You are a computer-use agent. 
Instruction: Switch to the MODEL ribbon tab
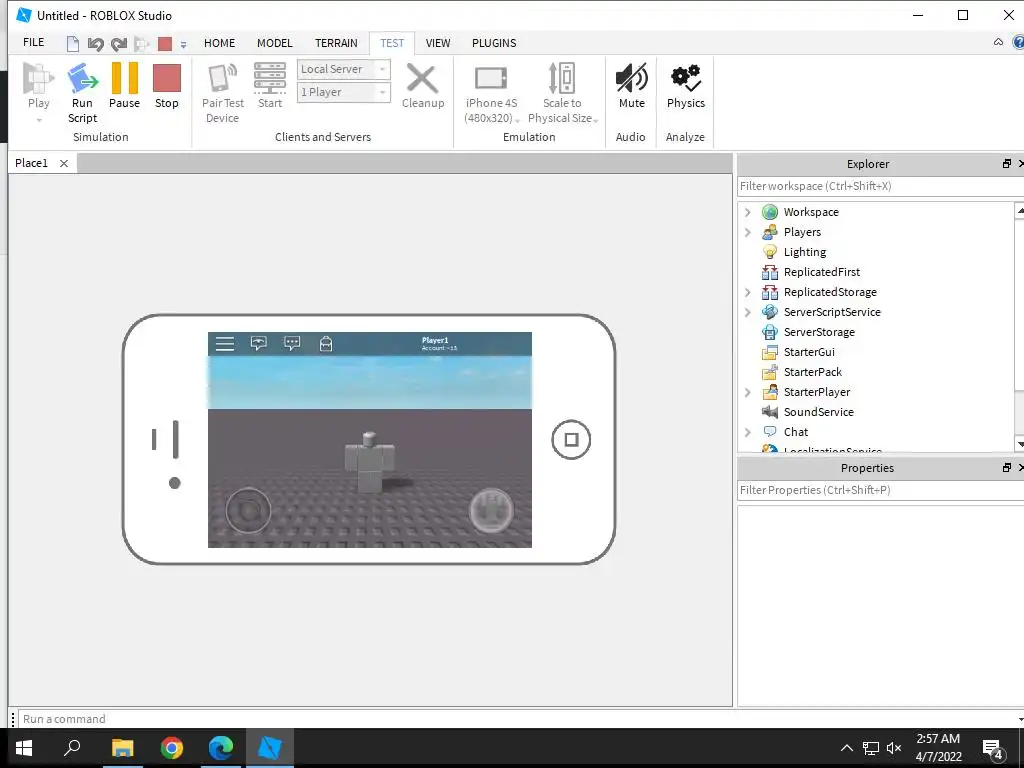274,43
